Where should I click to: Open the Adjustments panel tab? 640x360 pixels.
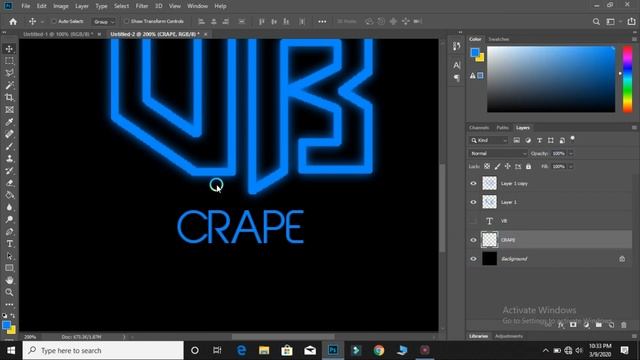pos(509,336)
